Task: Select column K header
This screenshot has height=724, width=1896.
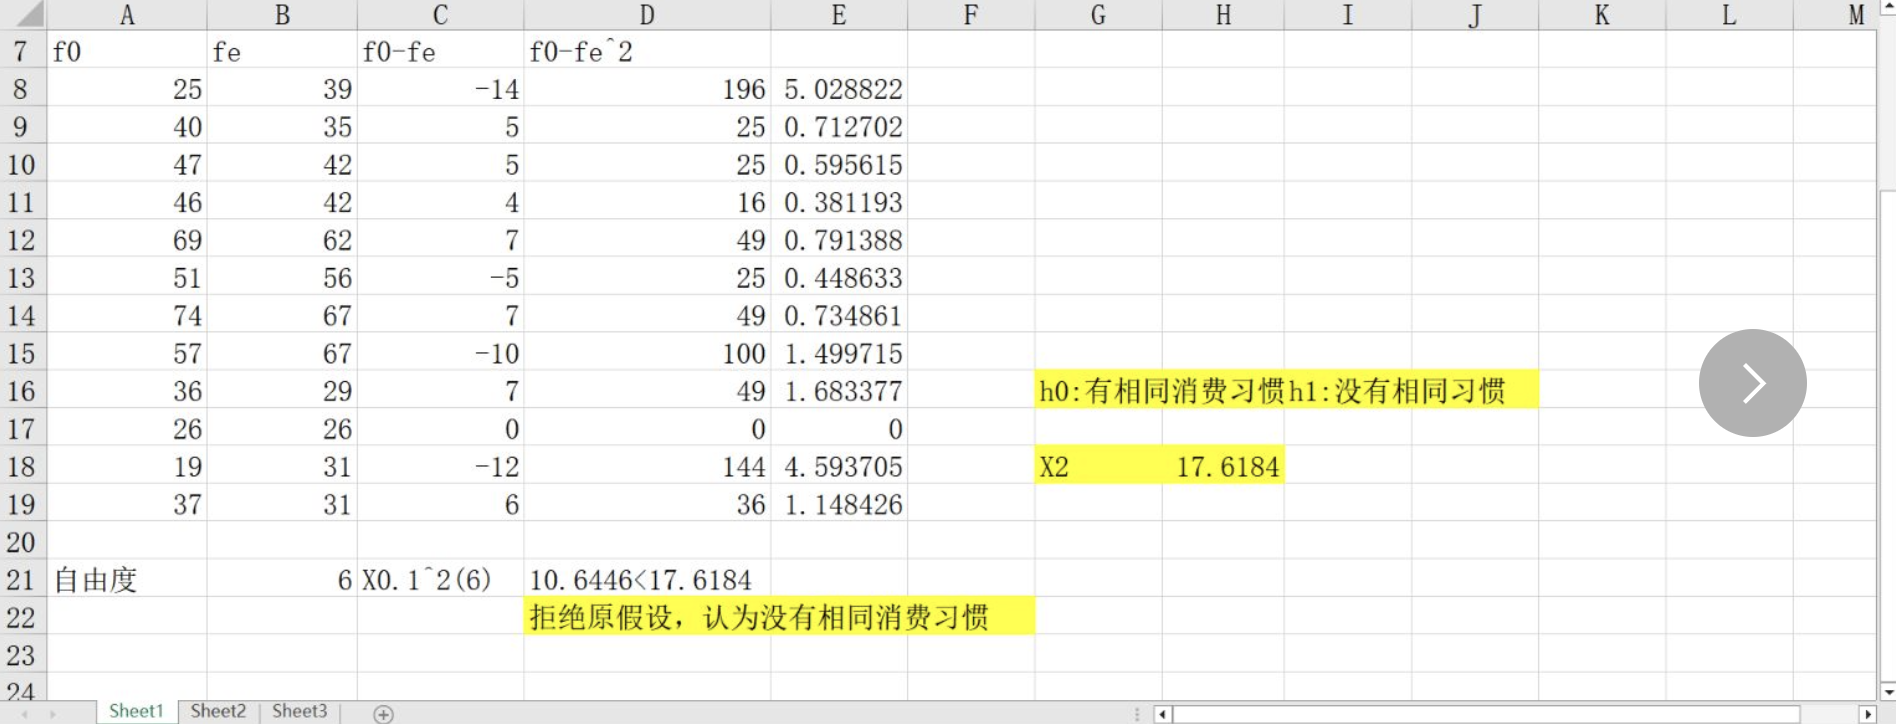Action: (x=1602, y=15)
